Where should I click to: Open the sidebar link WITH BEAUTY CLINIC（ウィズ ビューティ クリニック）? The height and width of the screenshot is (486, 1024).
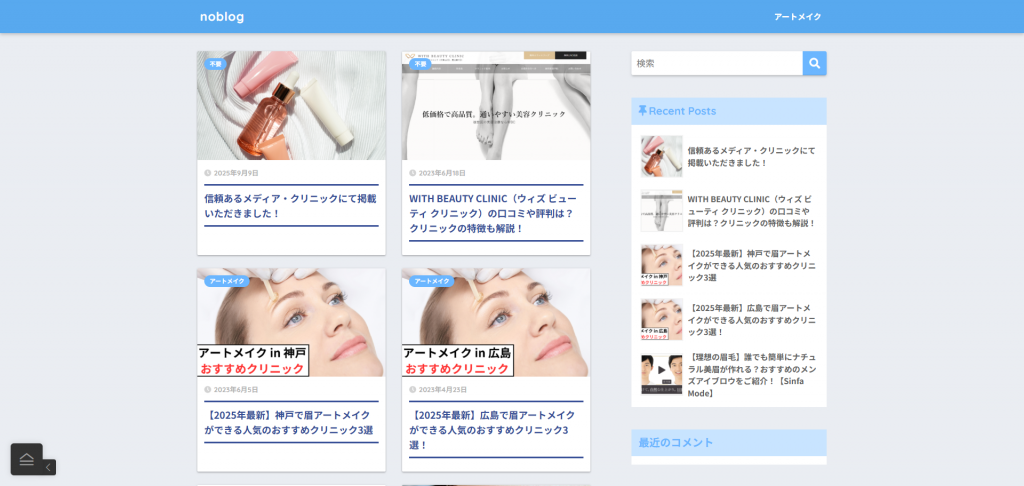[752, 211]
